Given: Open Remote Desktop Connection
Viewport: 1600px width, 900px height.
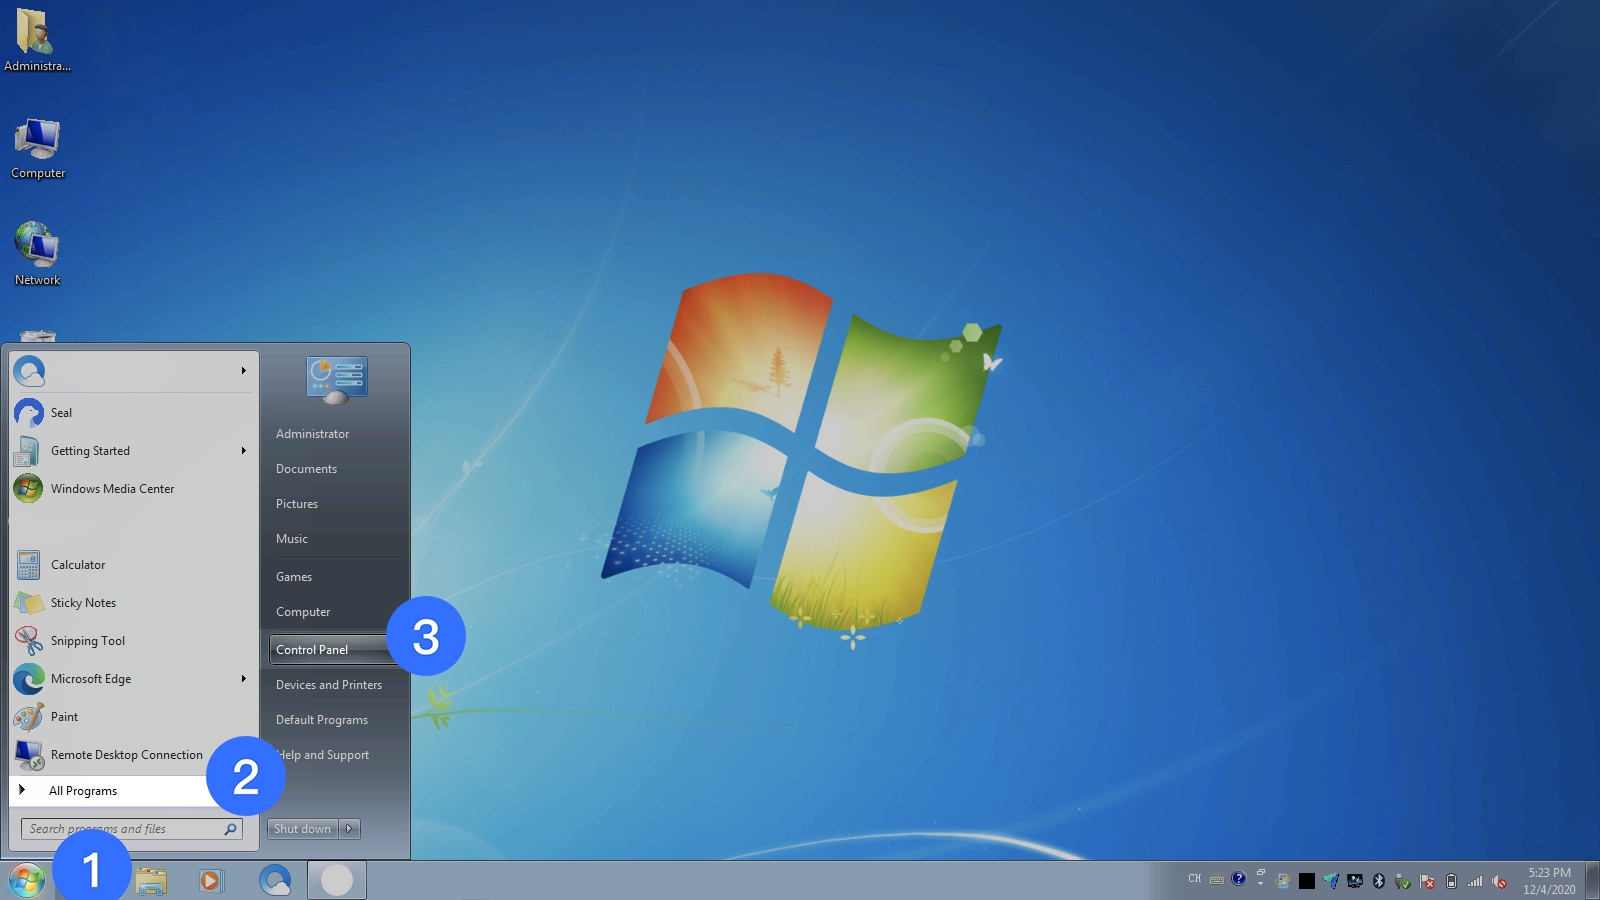Looking at the screenshot, I should 134,755.
